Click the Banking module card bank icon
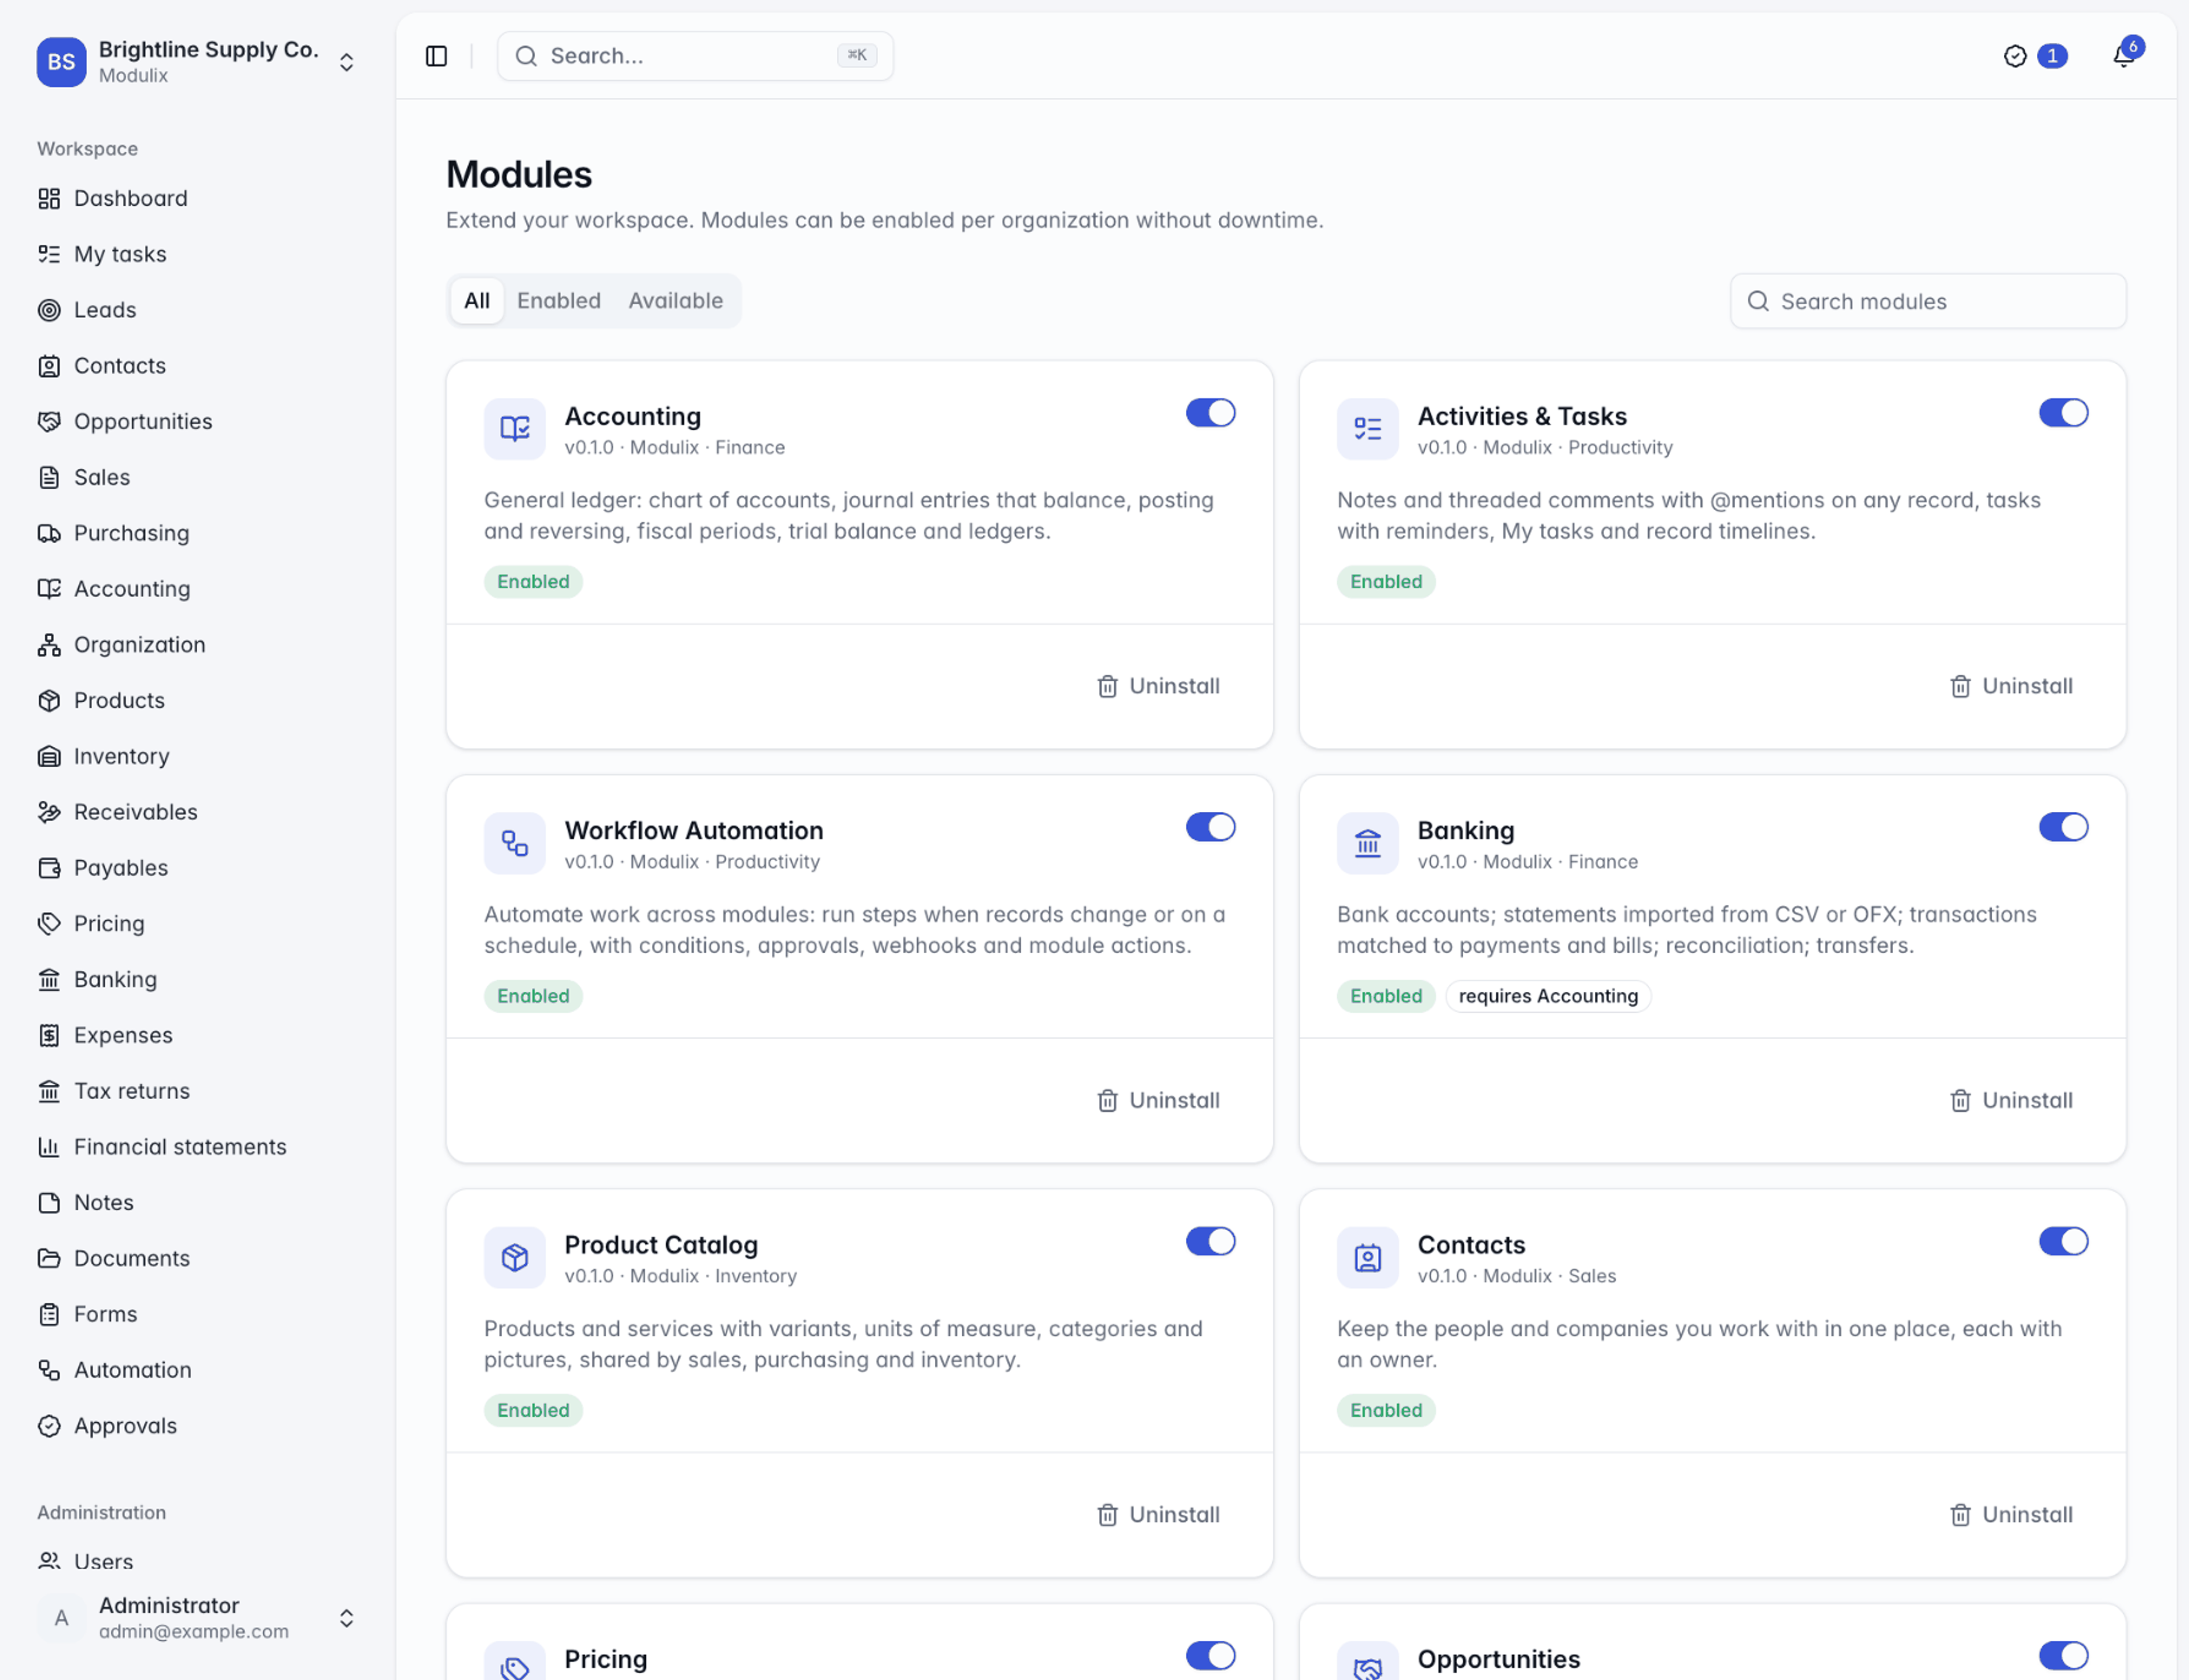Viewport: 2189px width, 1680px height. pos(1368,843)
